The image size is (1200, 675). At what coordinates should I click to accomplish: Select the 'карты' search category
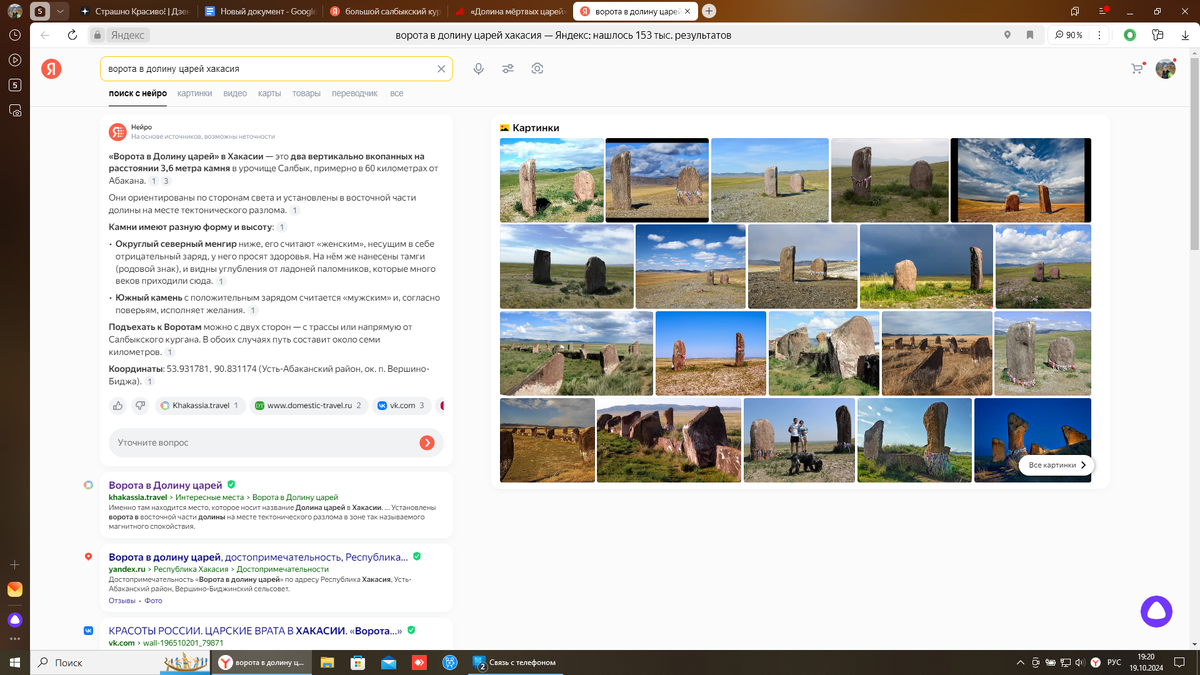269,93
